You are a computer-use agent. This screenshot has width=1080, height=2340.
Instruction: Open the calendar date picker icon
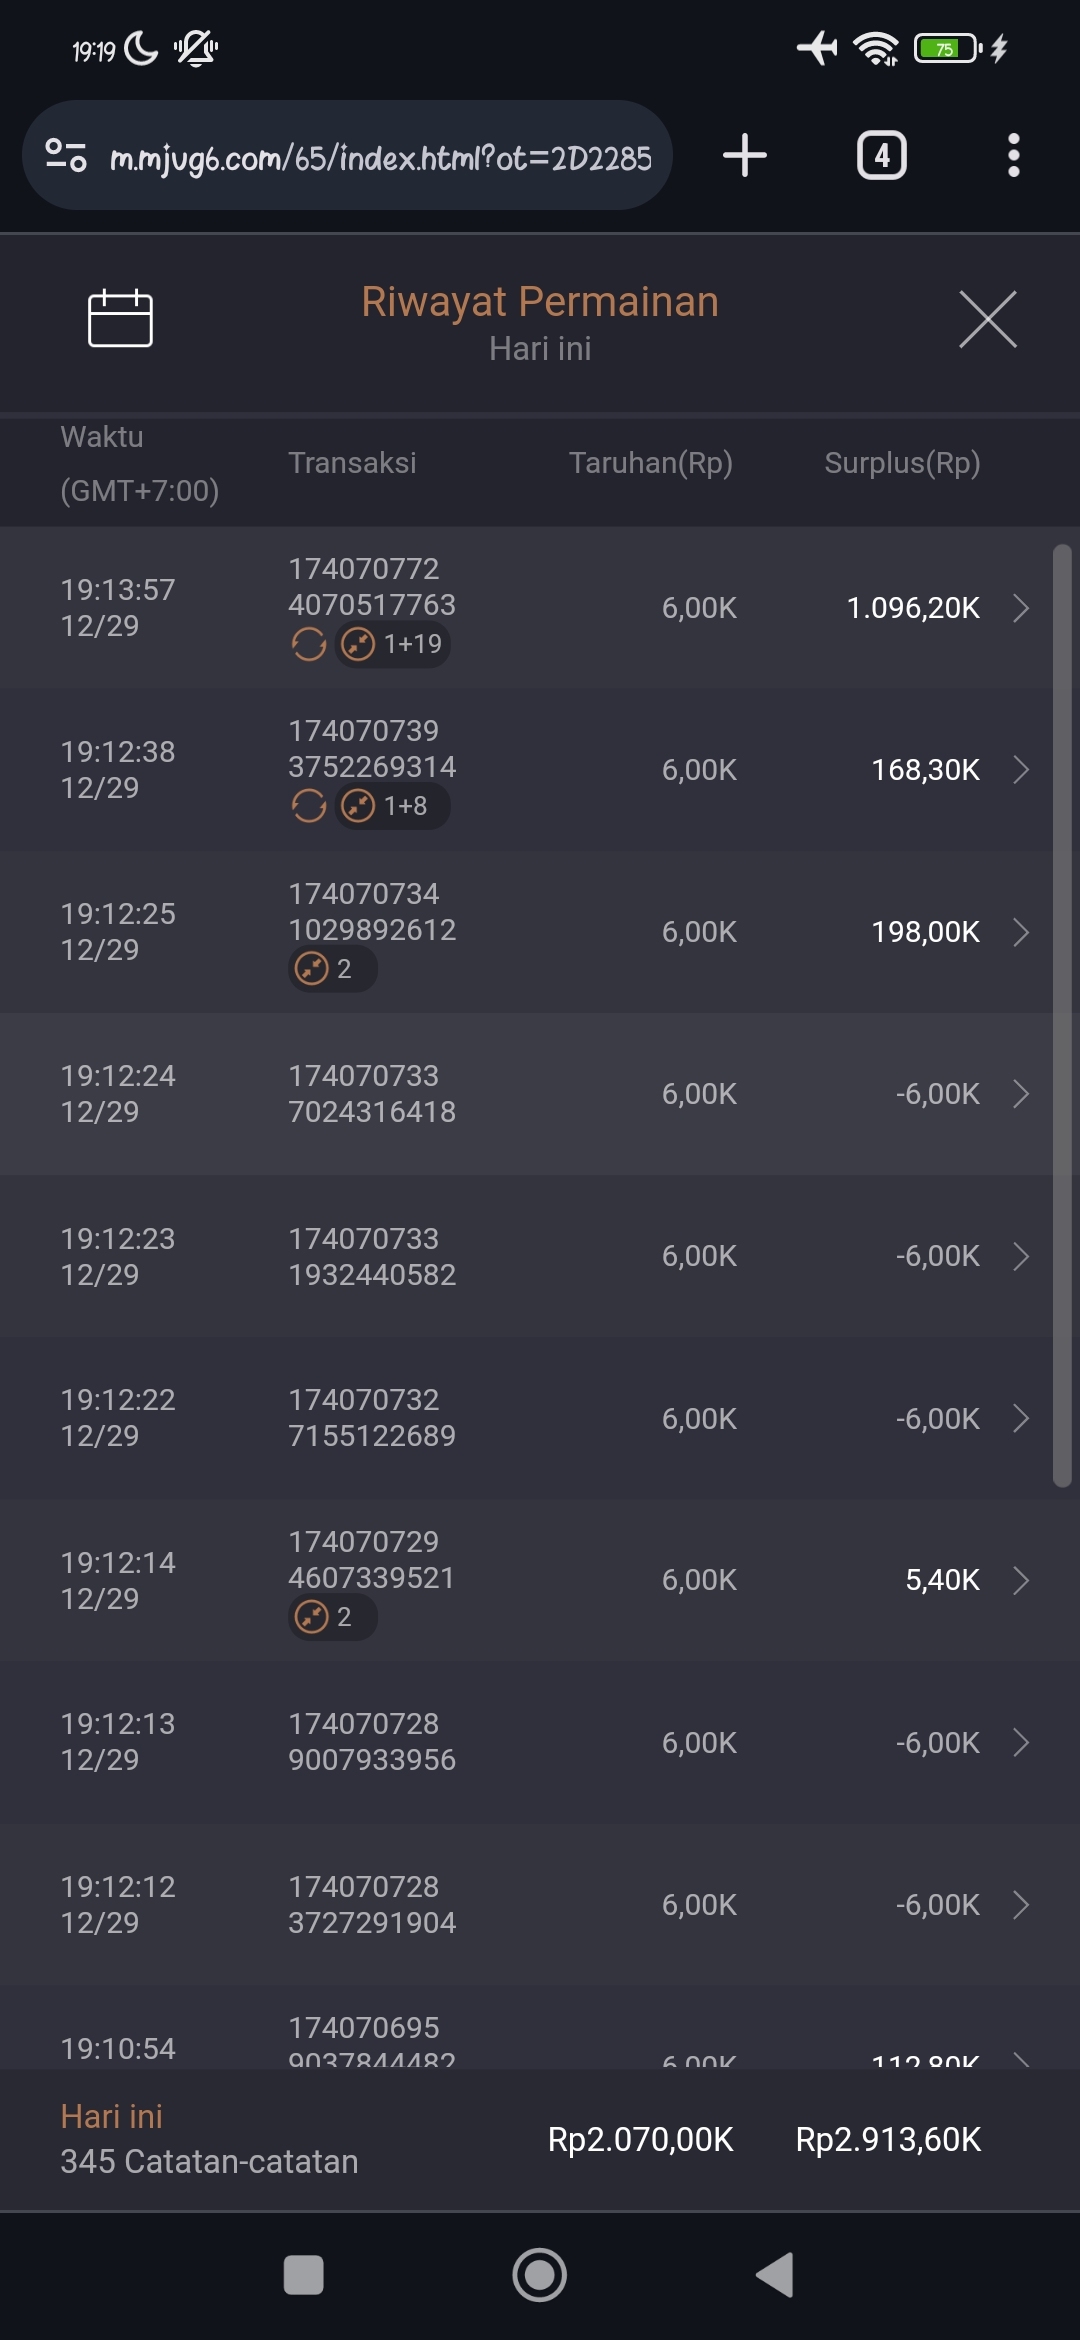[x=120, y=319]
